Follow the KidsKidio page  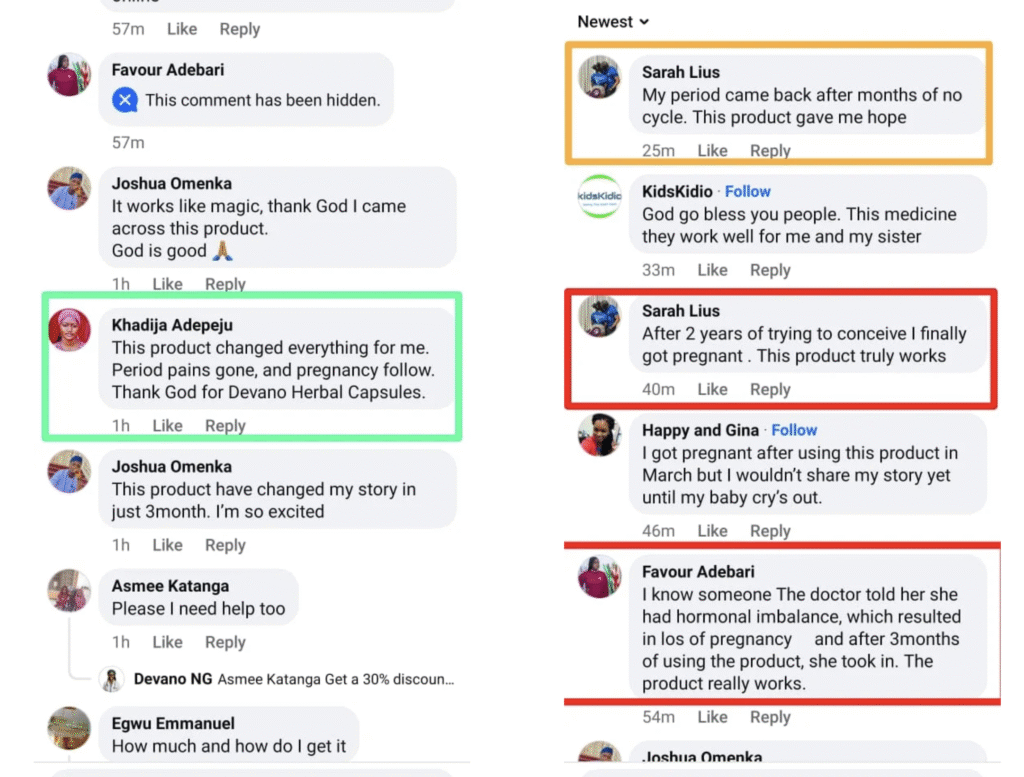point(748,191)
